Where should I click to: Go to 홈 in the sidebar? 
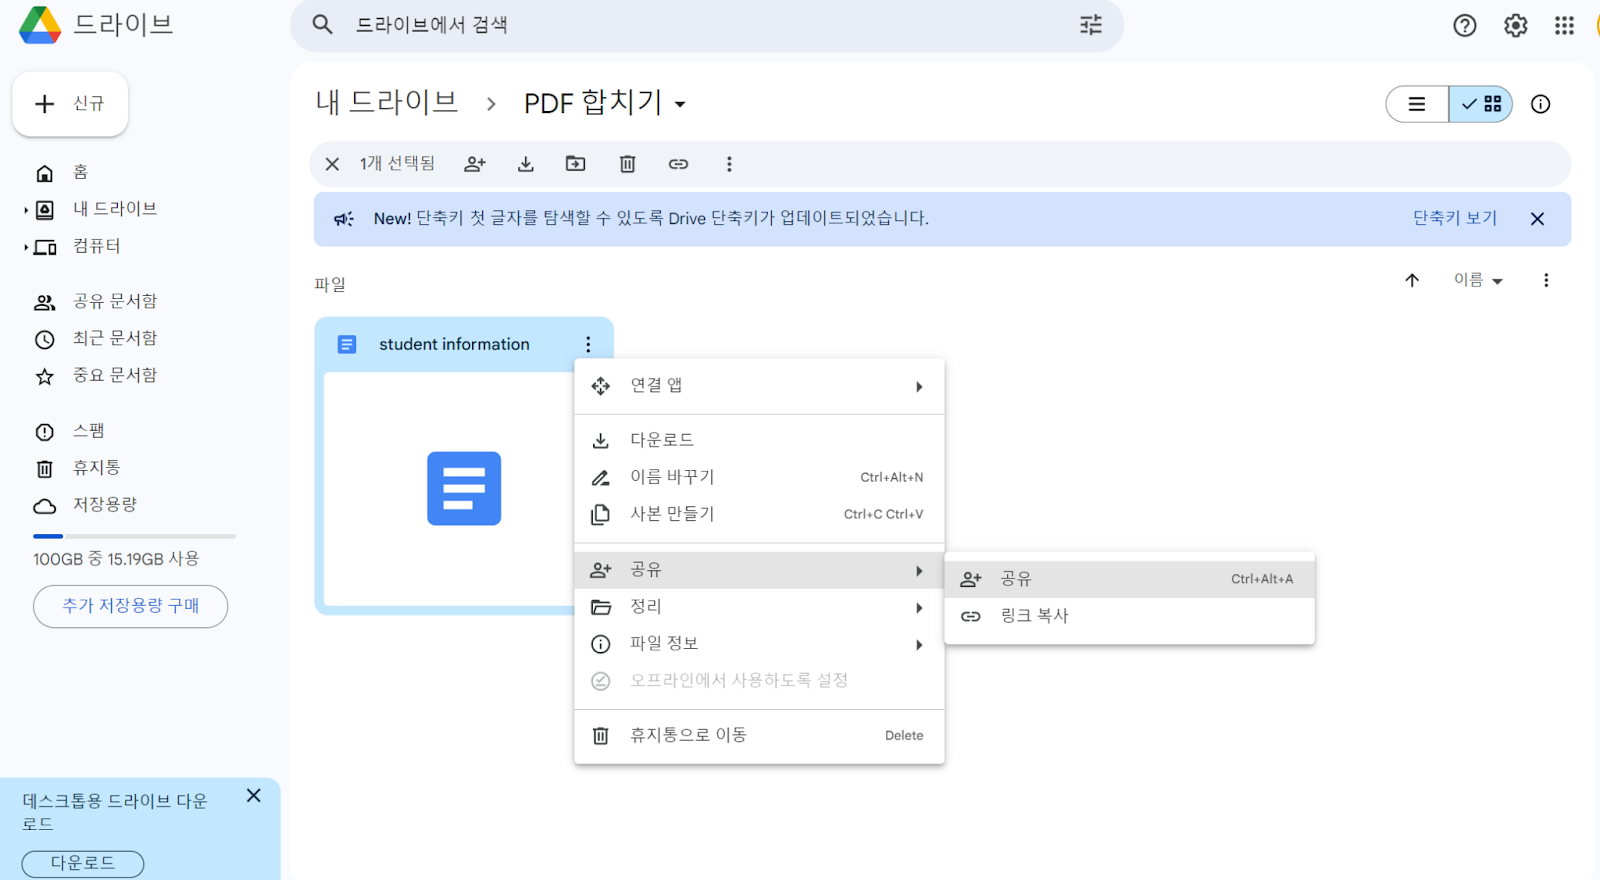click(81, 172)
